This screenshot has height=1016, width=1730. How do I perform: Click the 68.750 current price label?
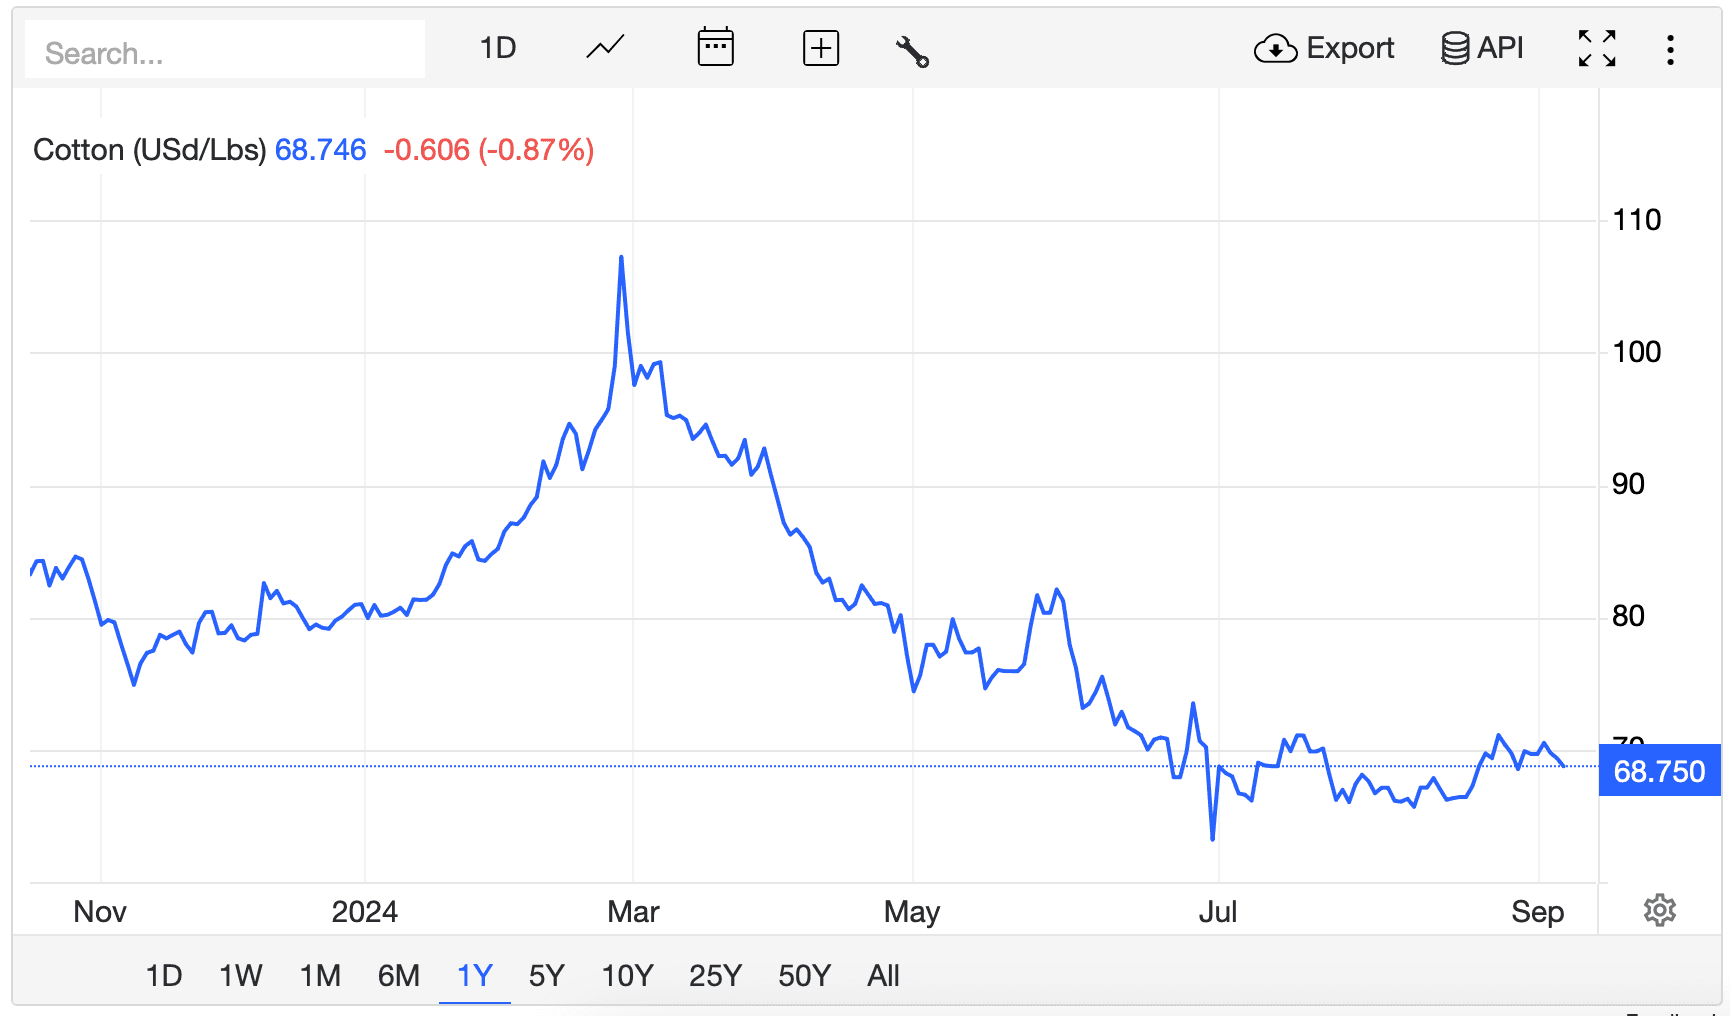click(1659, 771)
